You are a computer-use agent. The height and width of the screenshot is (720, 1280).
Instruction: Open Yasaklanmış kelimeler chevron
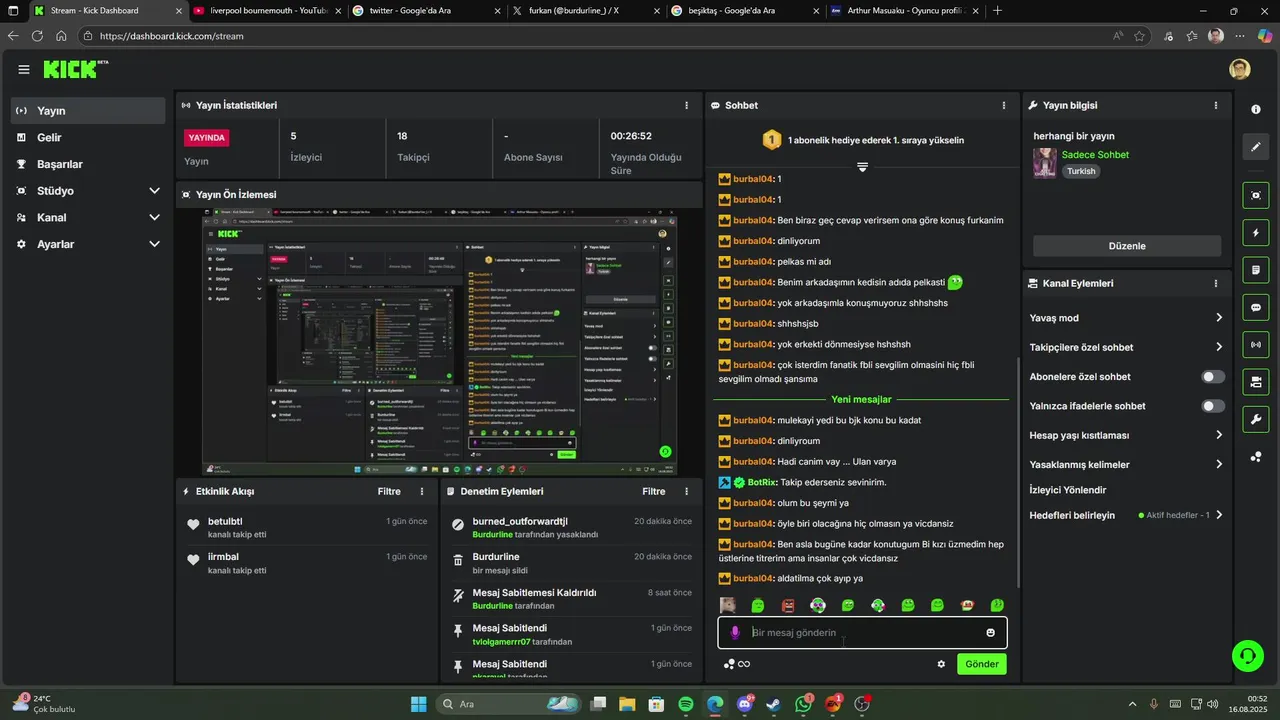[x=1219, y=464]
